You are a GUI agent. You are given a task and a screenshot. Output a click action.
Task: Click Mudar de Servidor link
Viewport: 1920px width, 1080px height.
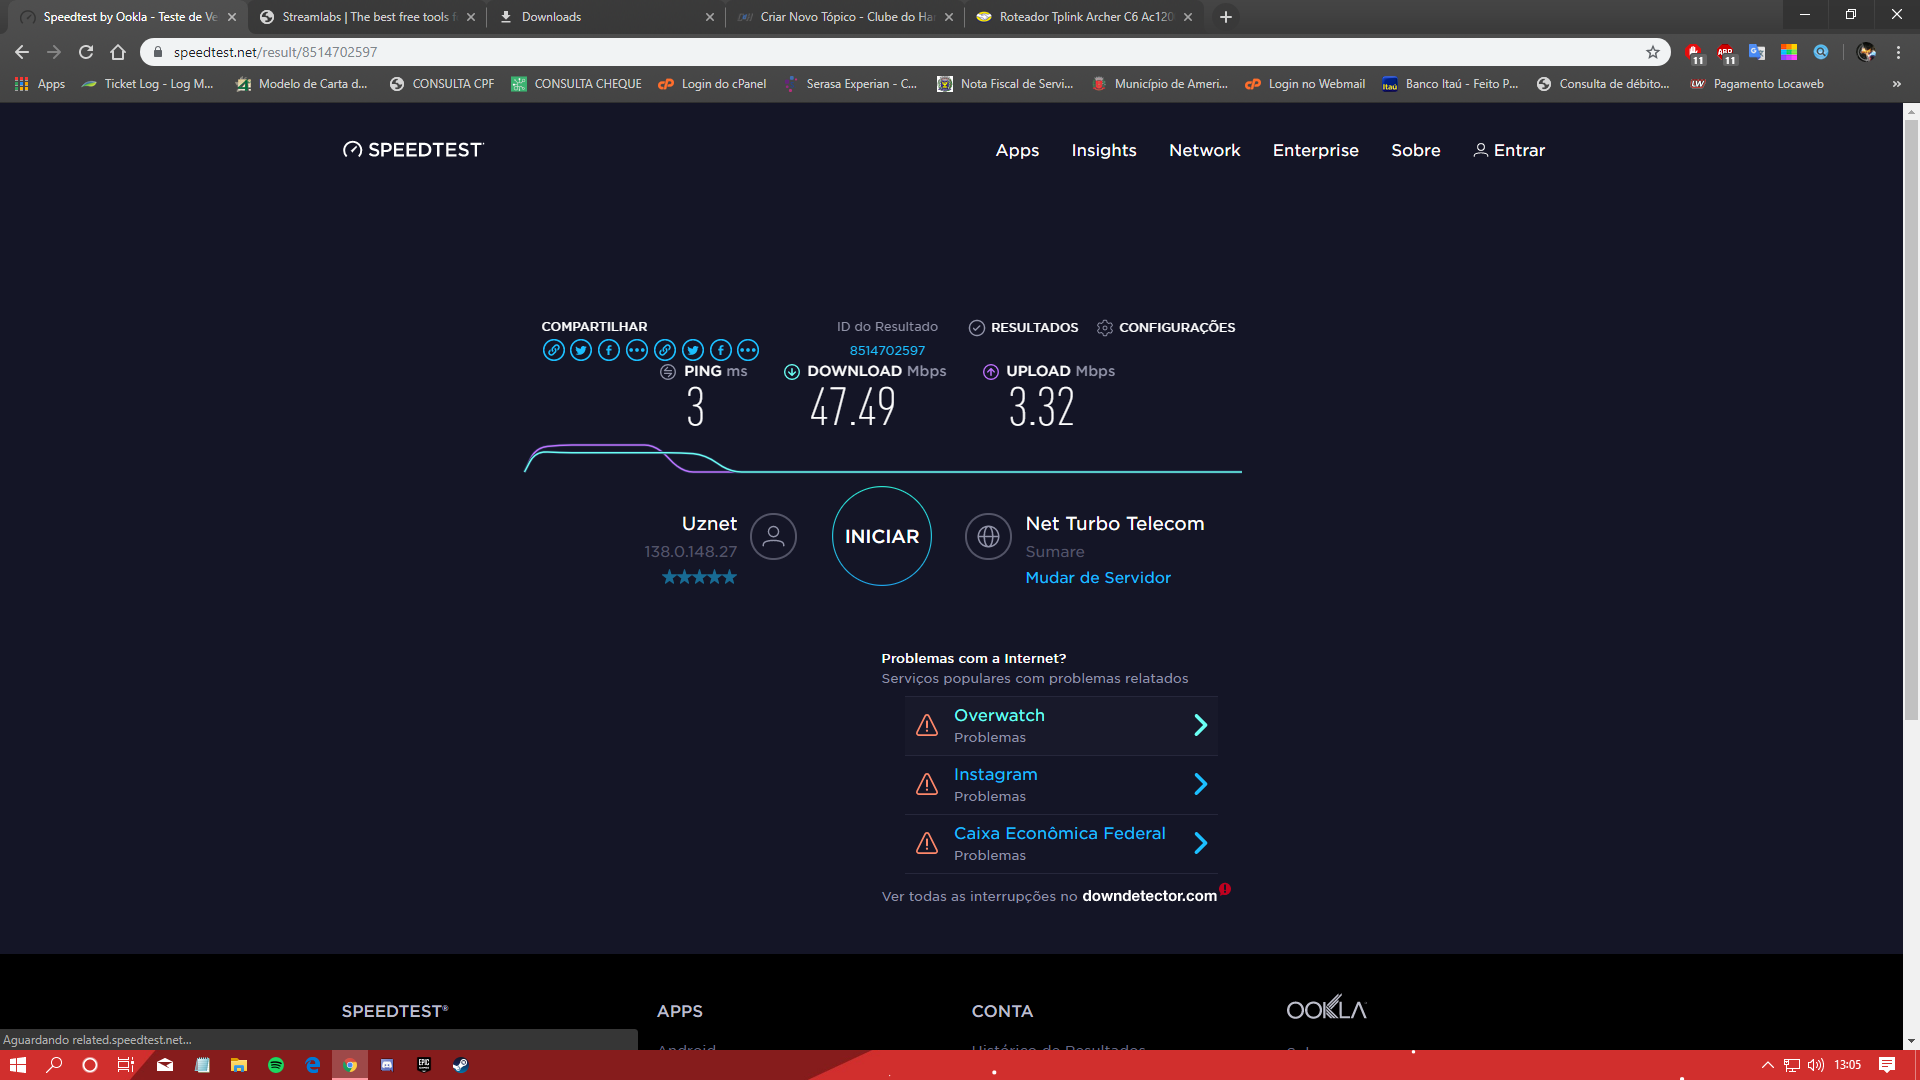click(x=1098, y=578)
